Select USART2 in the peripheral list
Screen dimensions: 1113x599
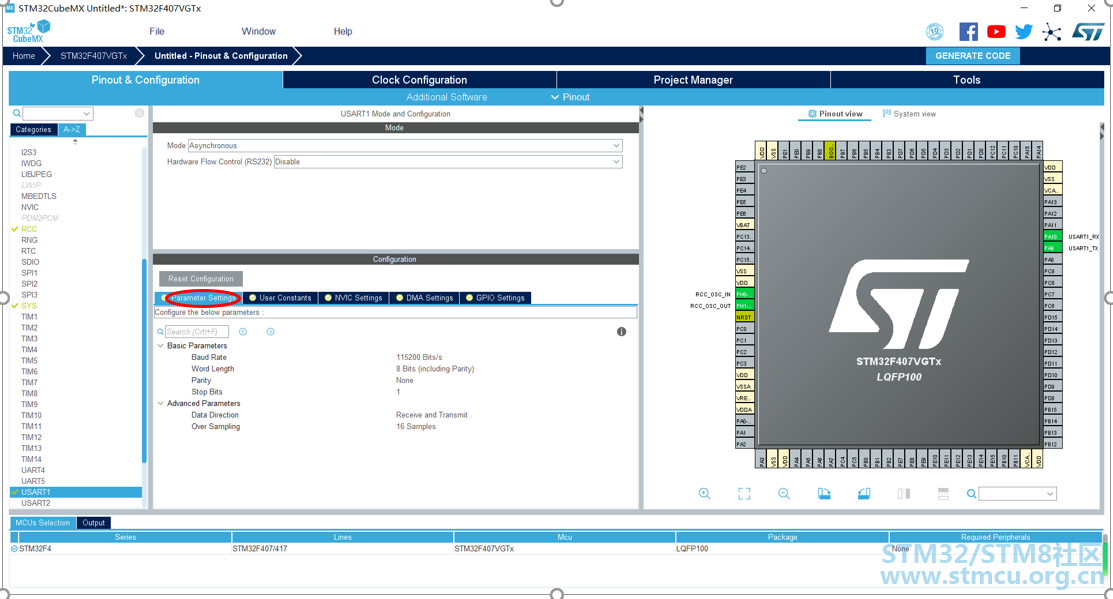[35, 503]
